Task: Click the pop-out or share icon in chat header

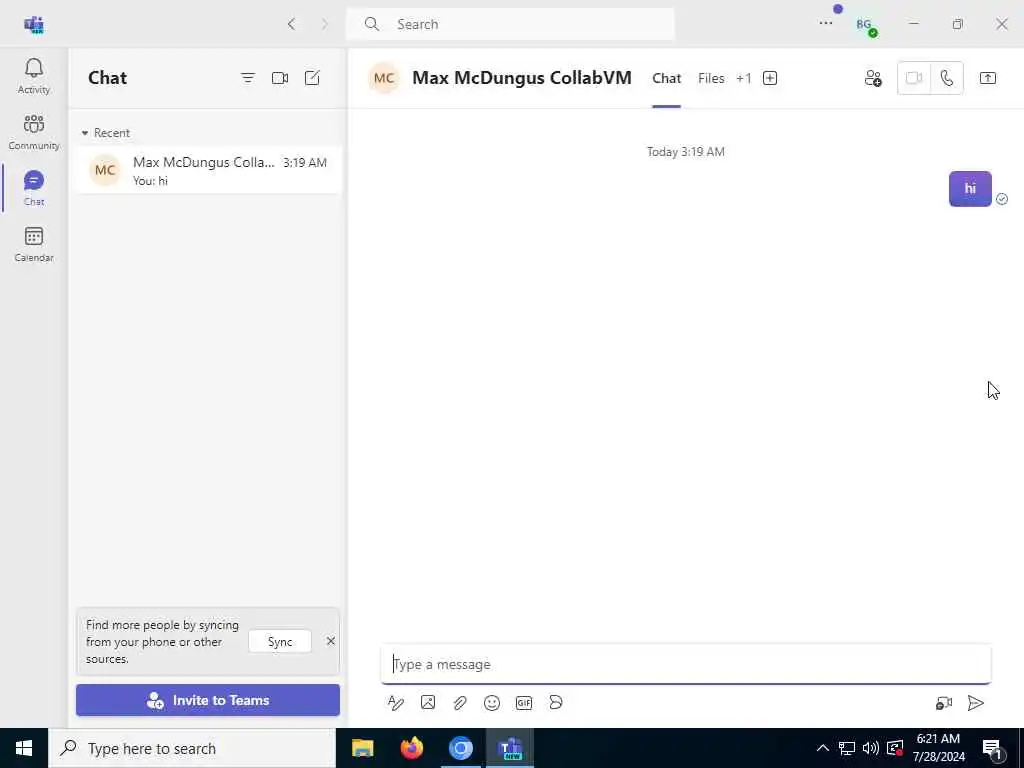Action: pos(987,78)
